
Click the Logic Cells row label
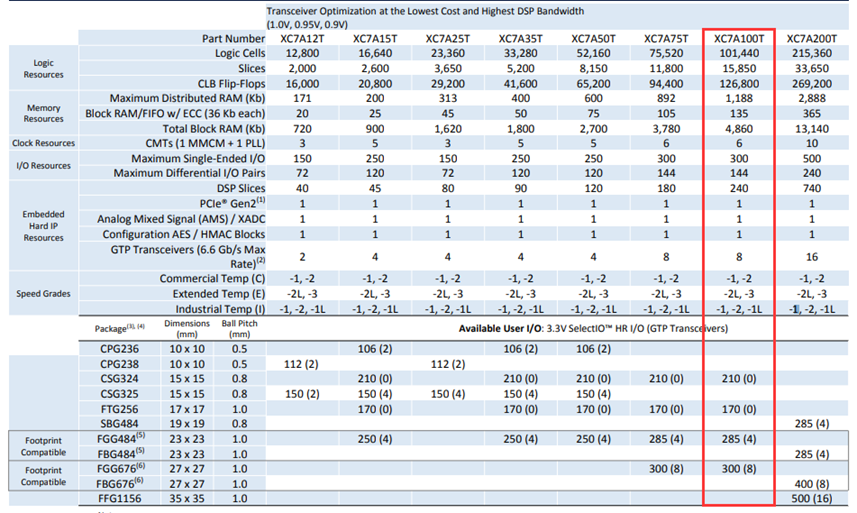click(240, 54)
